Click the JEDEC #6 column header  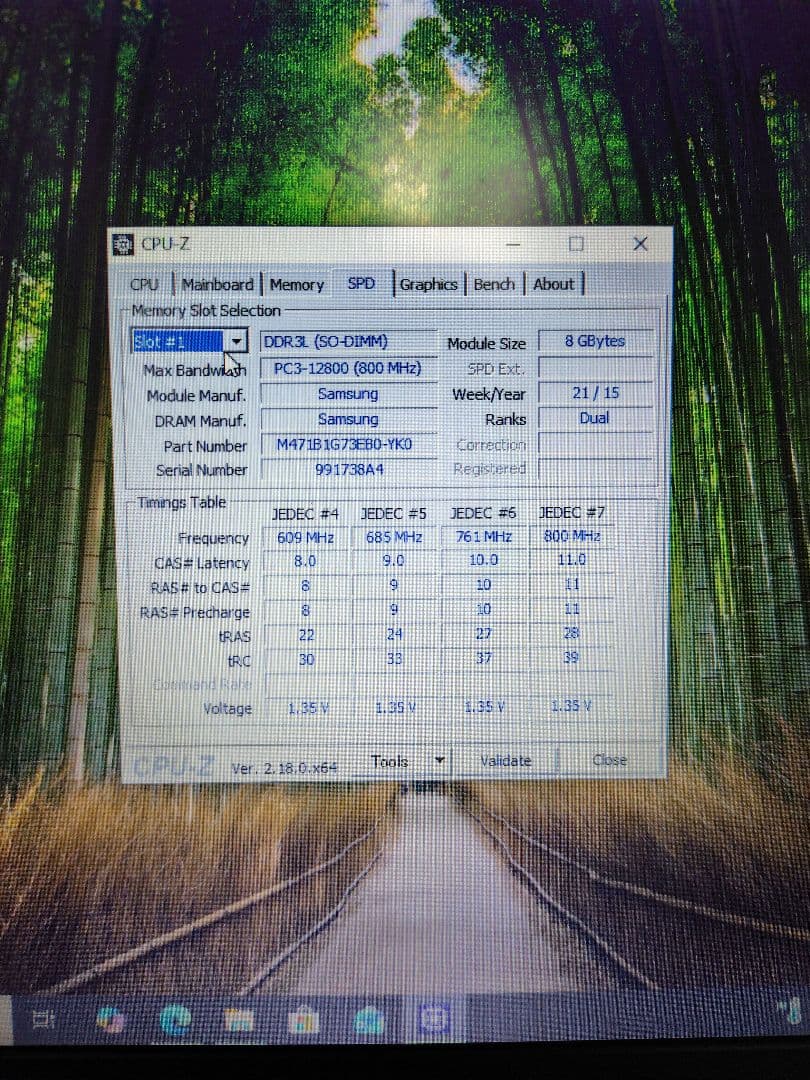point(483,513)
